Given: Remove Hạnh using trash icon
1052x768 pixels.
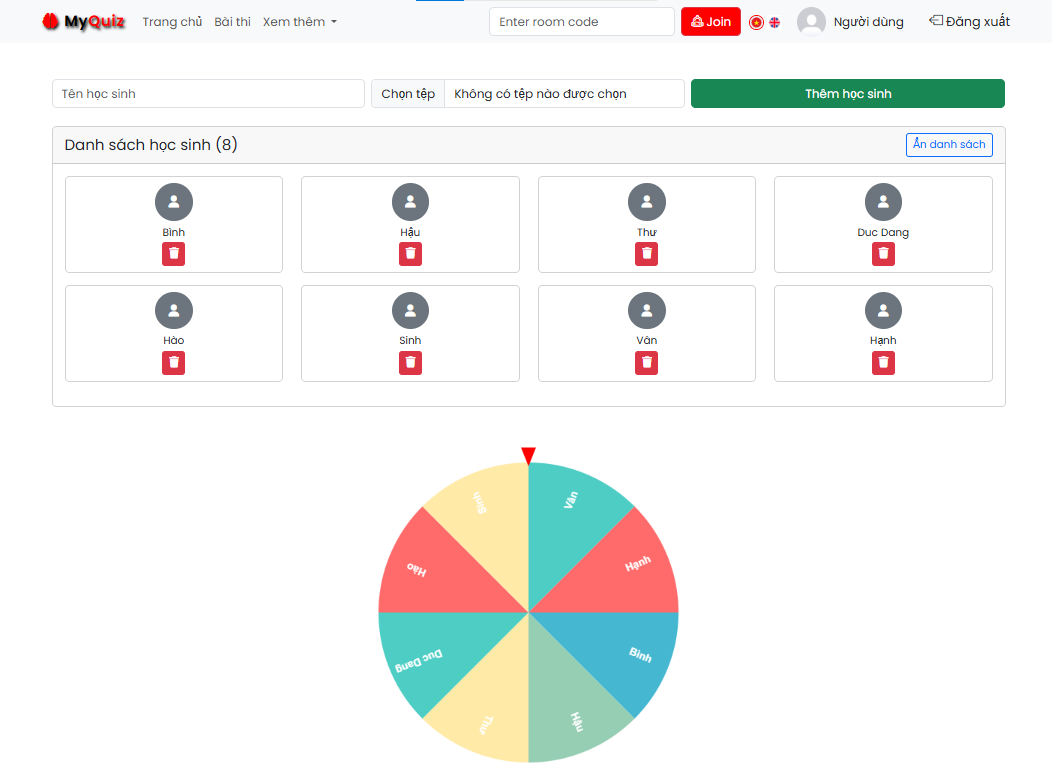Looking at the screenshot, I should (x=883, y=362).
